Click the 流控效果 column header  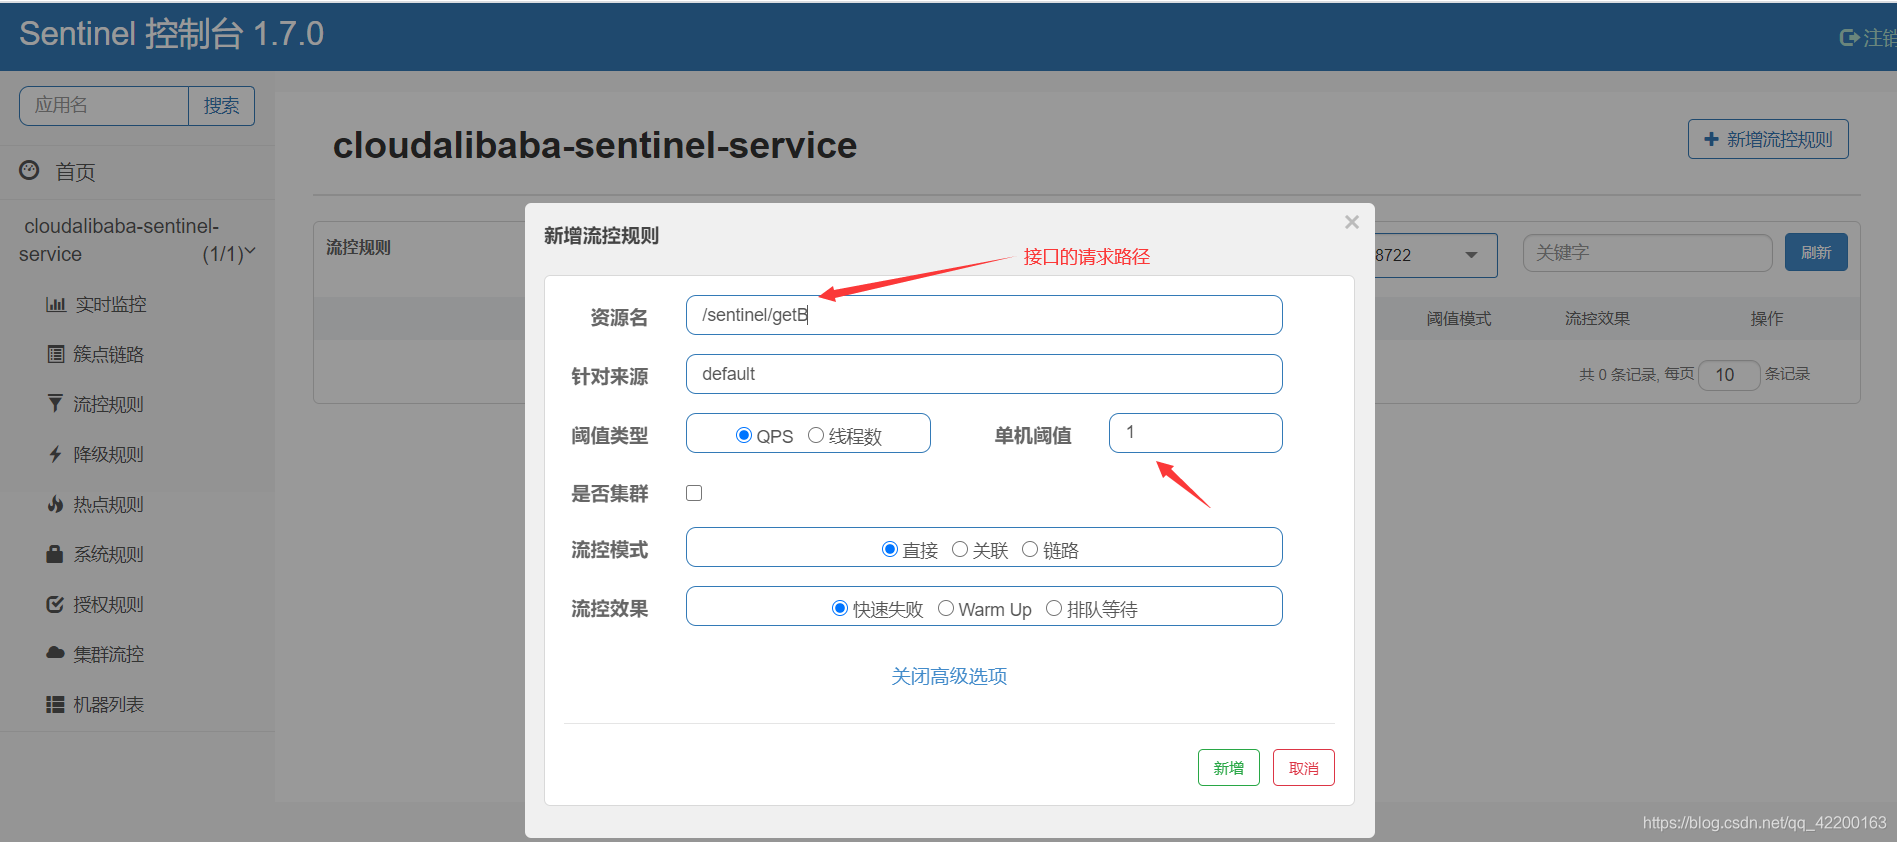coord(1597,318)
